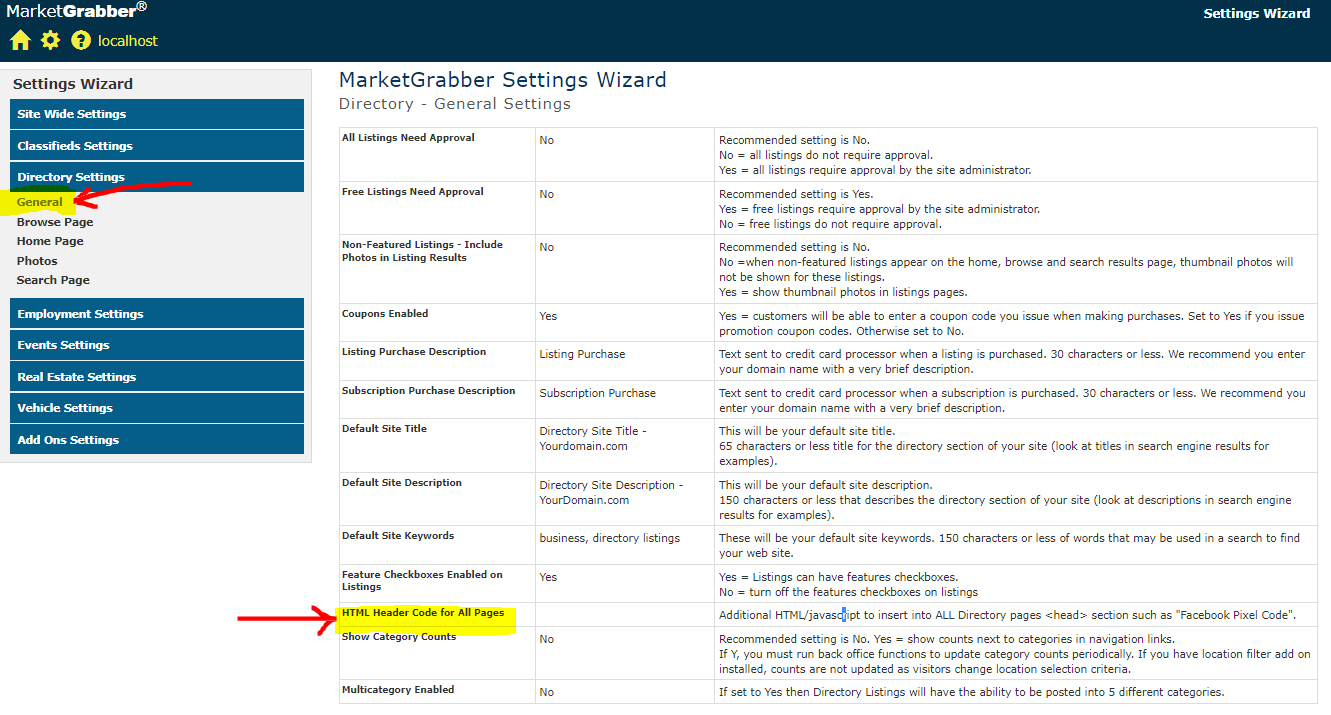Image resolution: width=1331 pixels, height=715 pixels.
Task: Open the settings gear icon
Action: tap(50, 40)
